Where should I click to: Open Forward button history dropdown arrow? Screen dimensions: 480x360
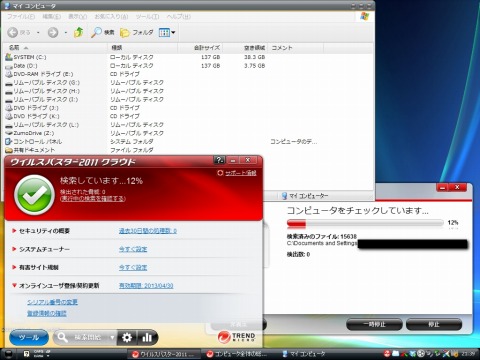pos(66,33)
